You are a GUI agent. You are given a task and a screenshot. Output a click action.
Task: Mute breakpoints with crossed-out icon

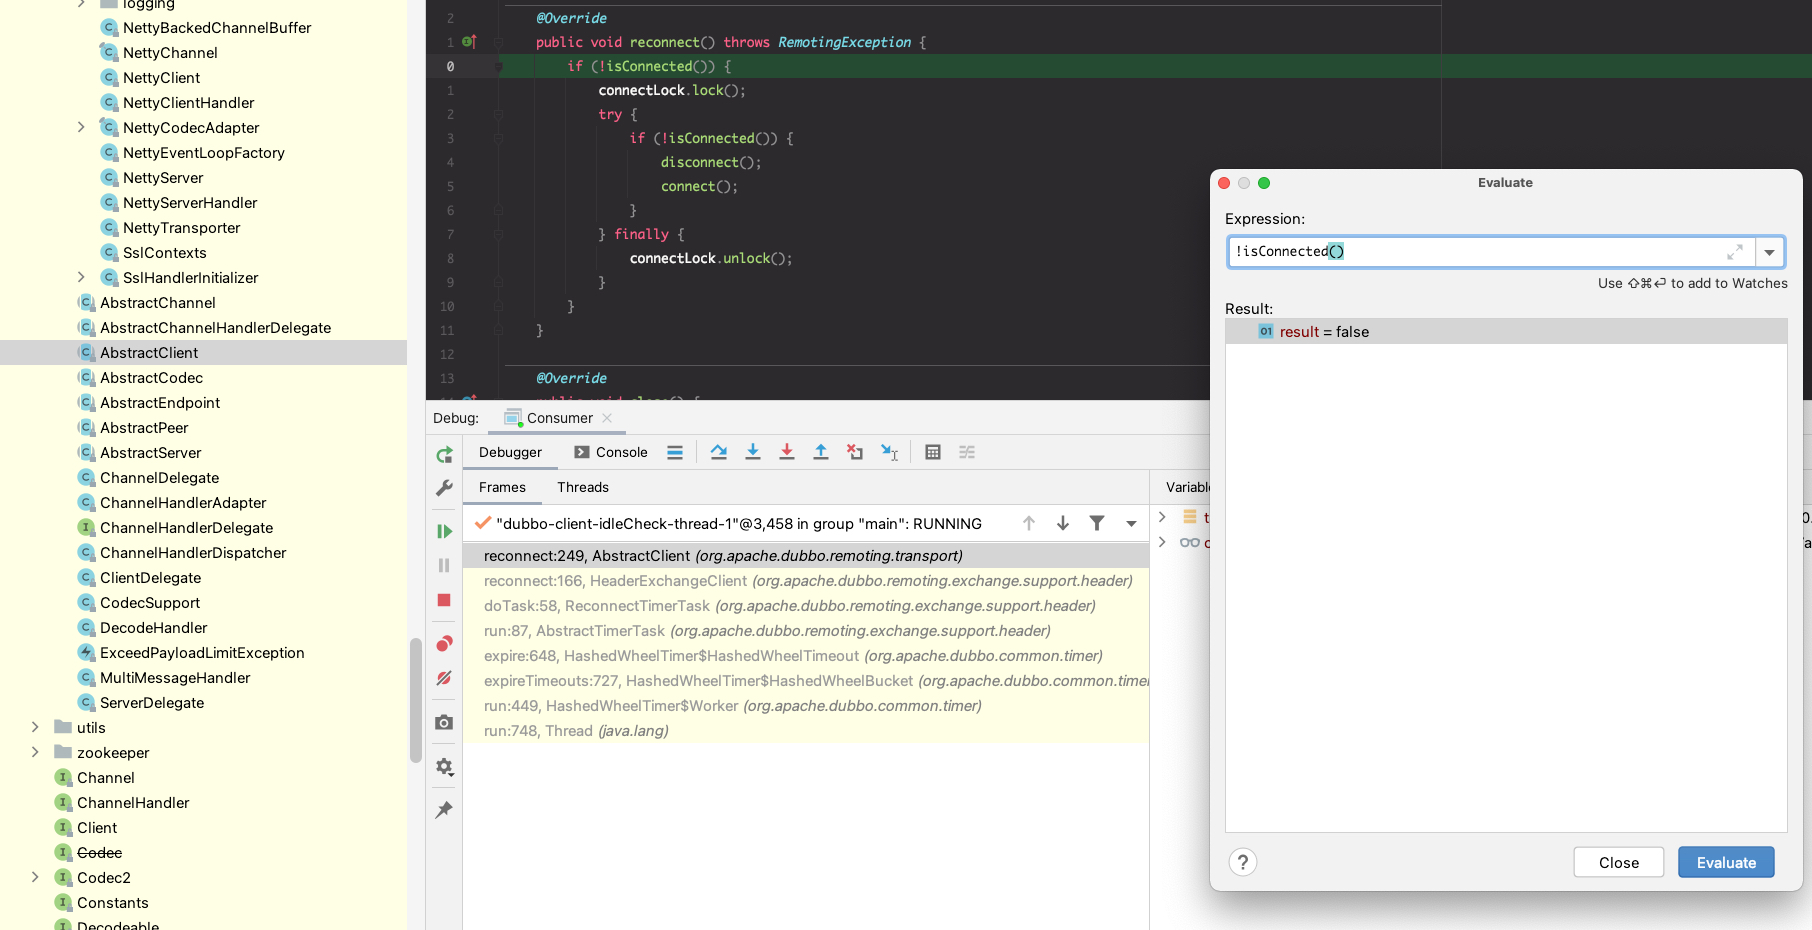pyautogui.click(x=444, y=679)
